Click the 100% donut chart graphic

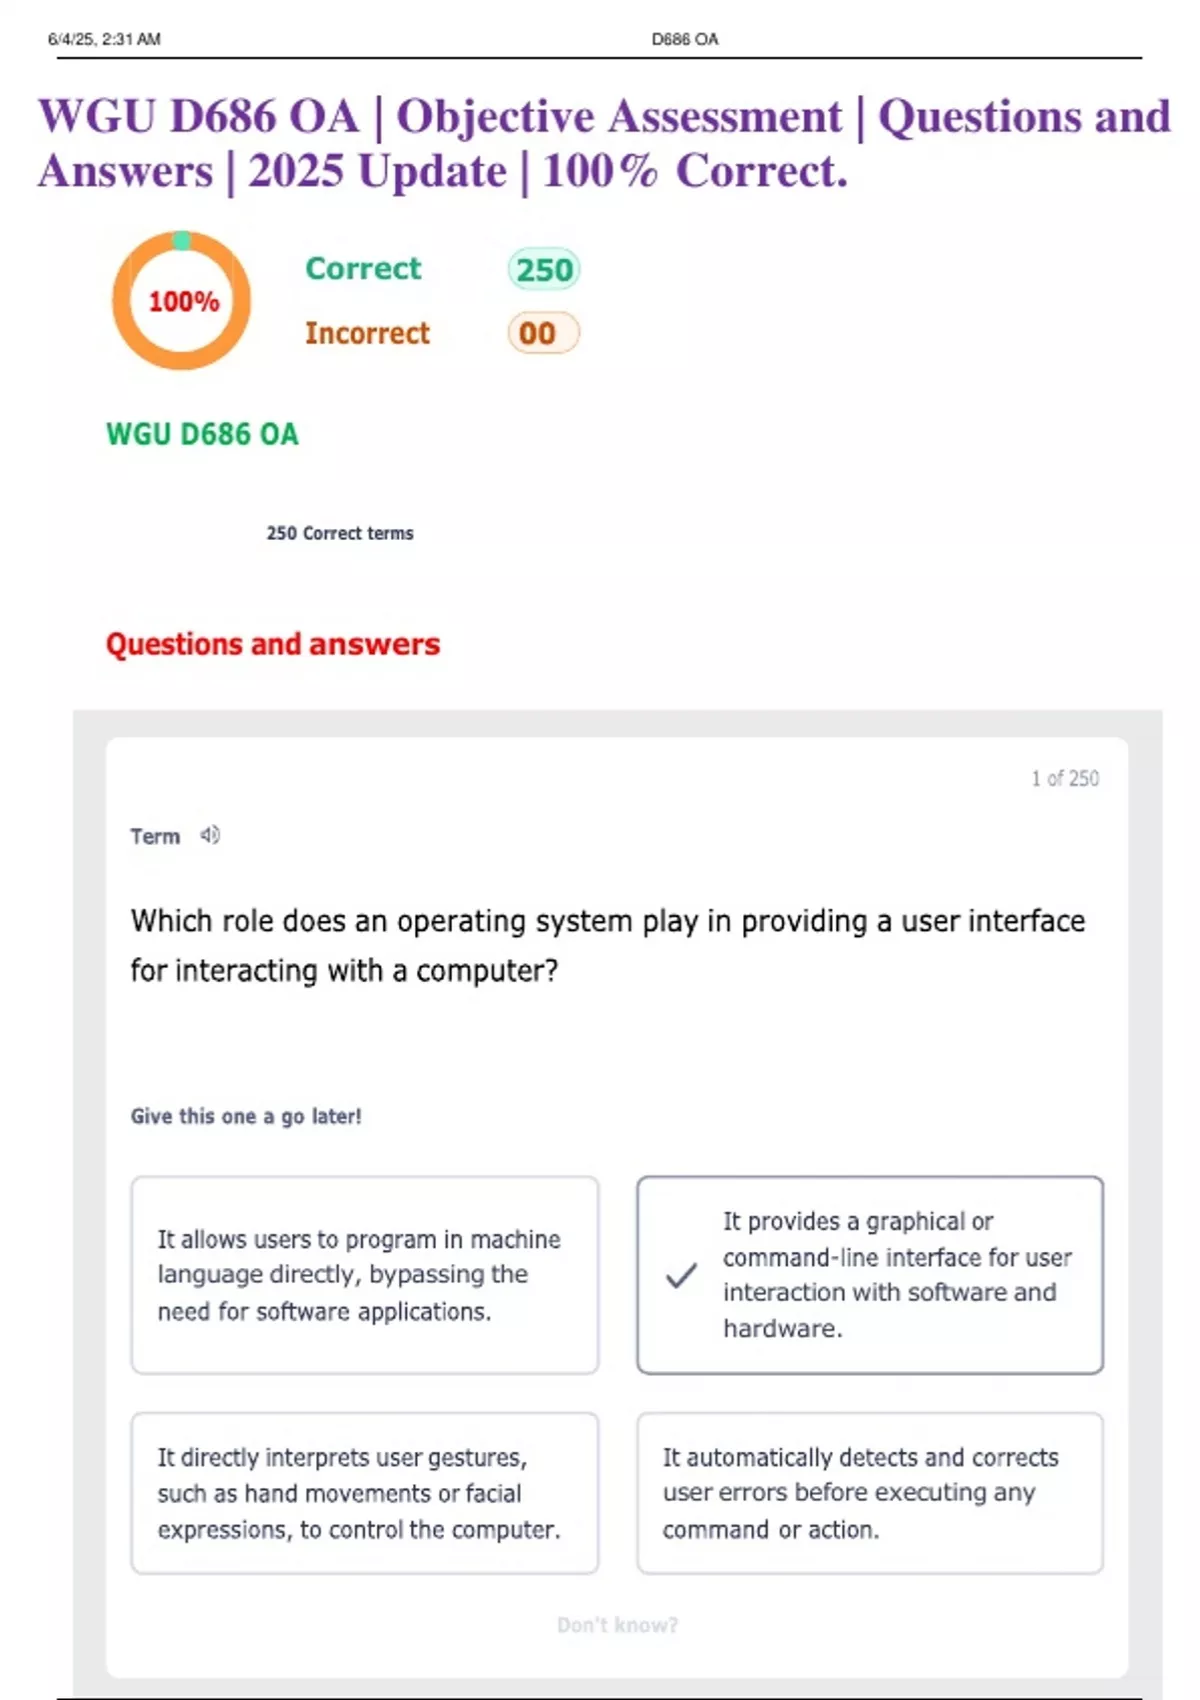[x=182, y=300]
